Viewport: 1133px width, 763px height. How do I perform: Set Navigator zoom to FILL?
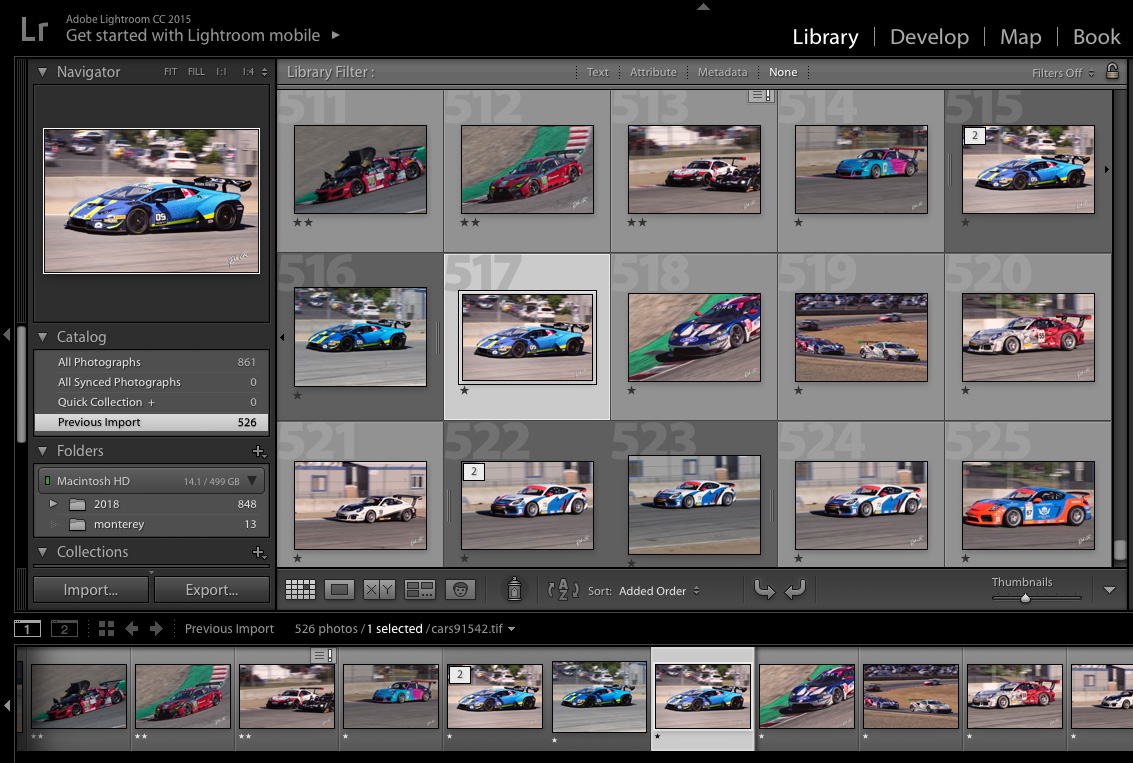click(196, 72)
